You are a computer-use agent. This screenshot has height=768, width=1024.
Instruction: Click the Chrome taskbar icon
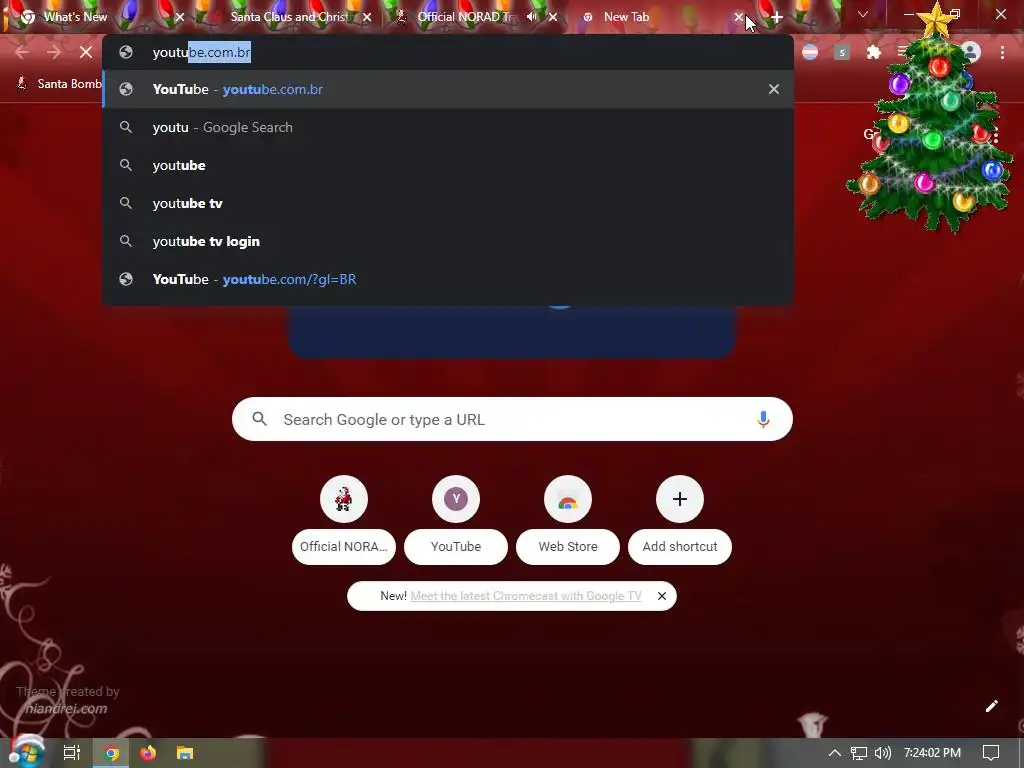coord(112,754)
